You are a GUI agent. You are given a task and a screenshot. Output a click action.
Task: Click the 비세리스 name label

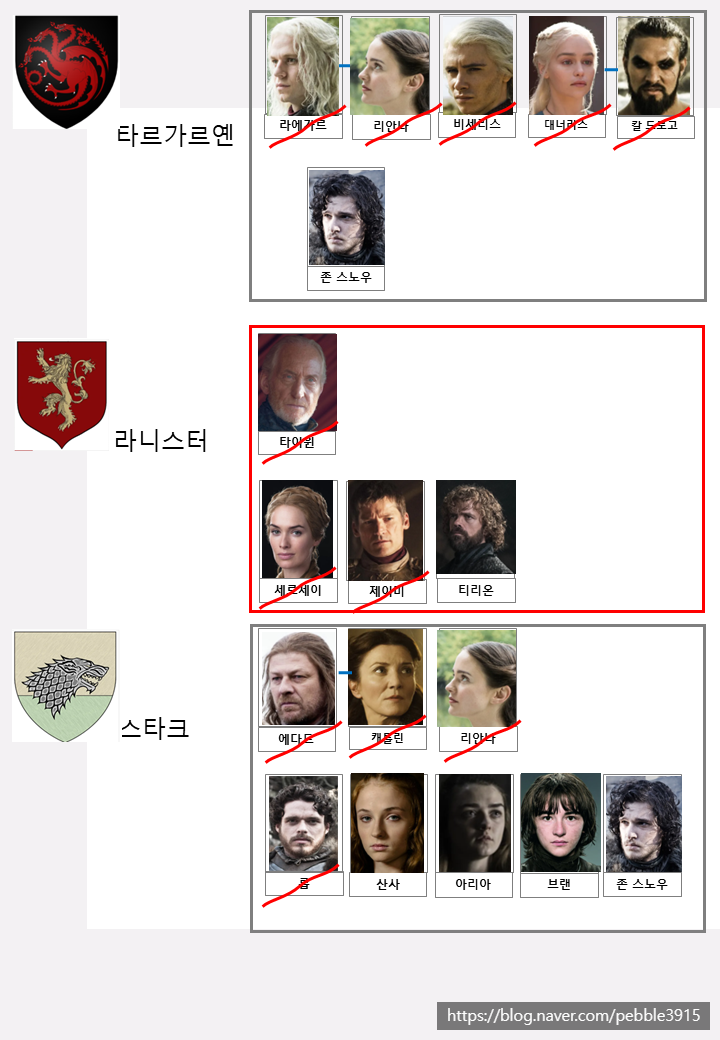pyautogui.click(x=477, y=125)
